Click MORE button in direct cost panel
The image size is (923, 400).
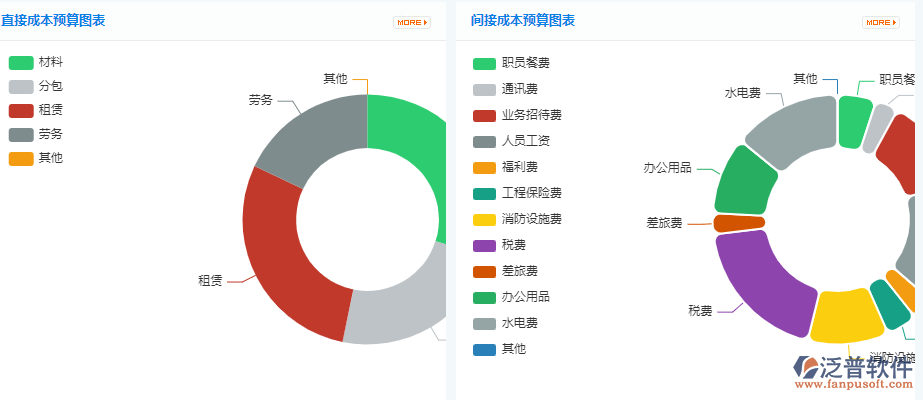point(412,22)
